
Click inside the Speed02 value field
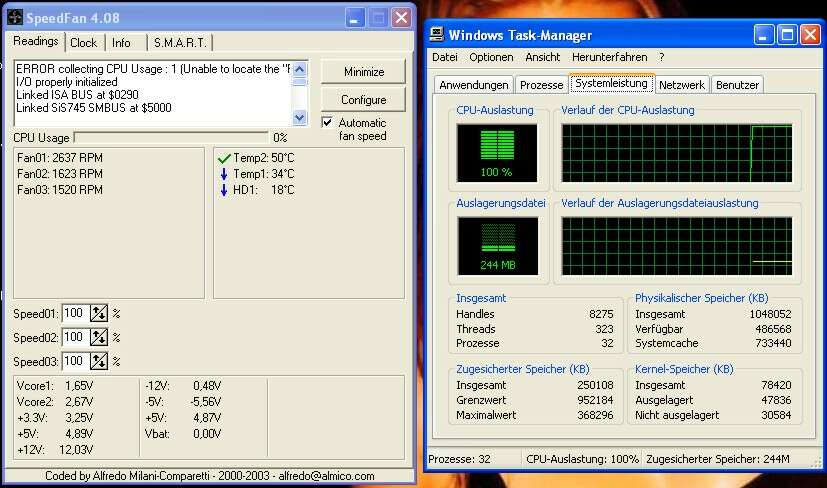[75, 337]
